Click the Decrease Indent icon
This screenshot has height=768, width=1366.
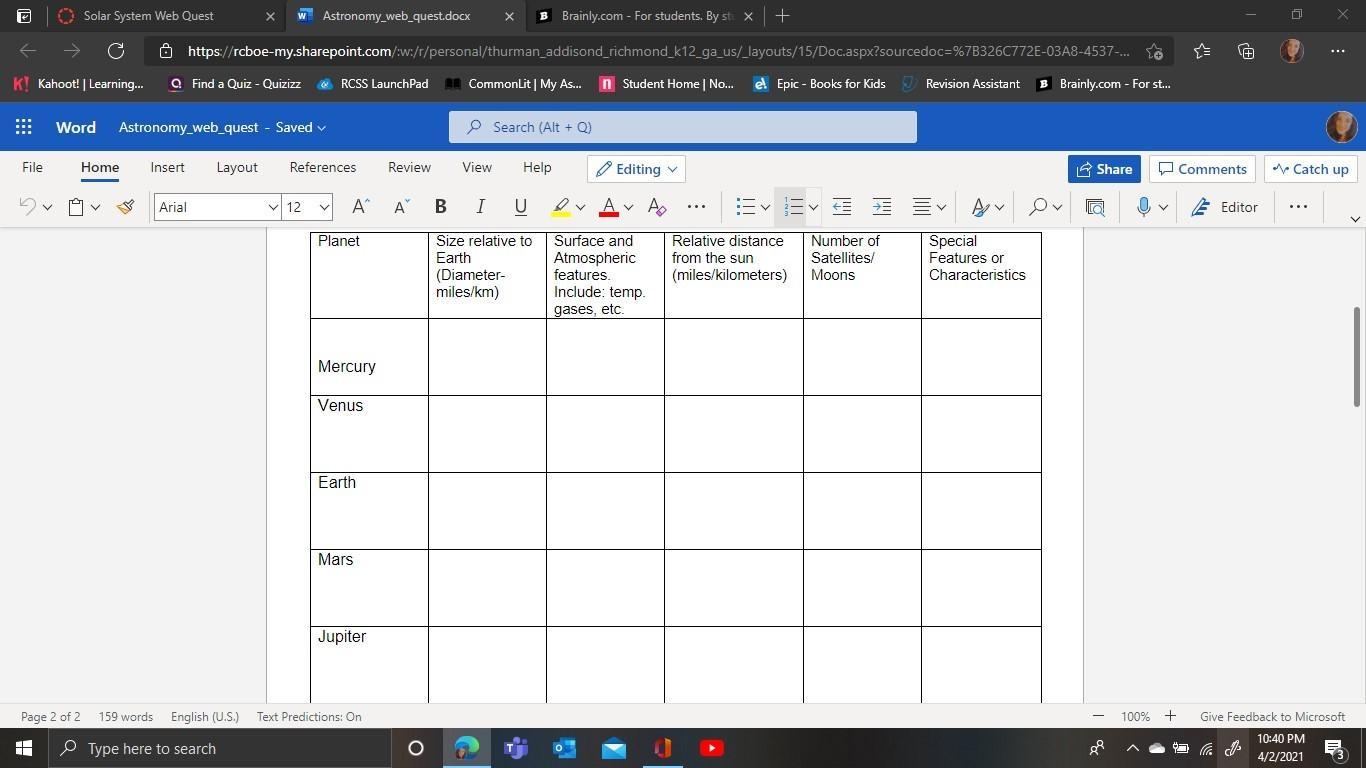pos(842,207)
